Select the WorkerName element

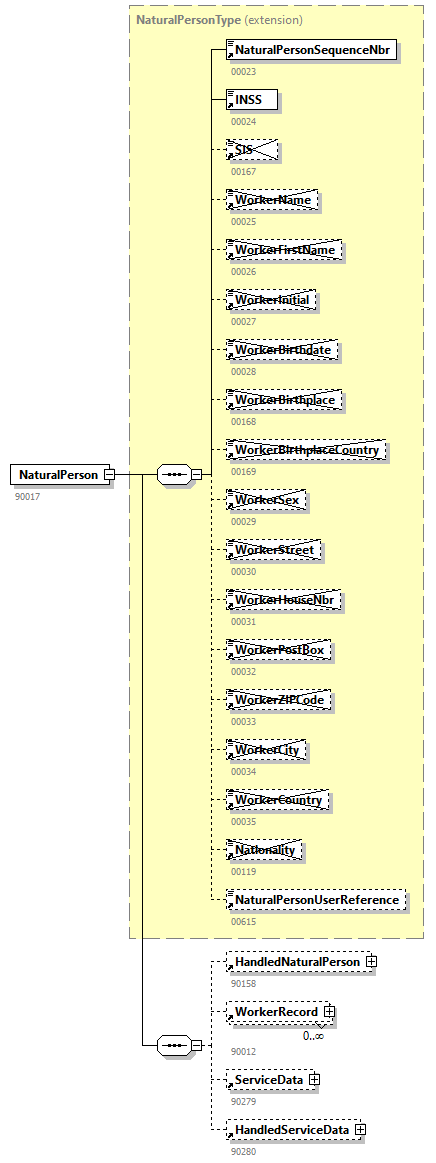click(272, 200)
